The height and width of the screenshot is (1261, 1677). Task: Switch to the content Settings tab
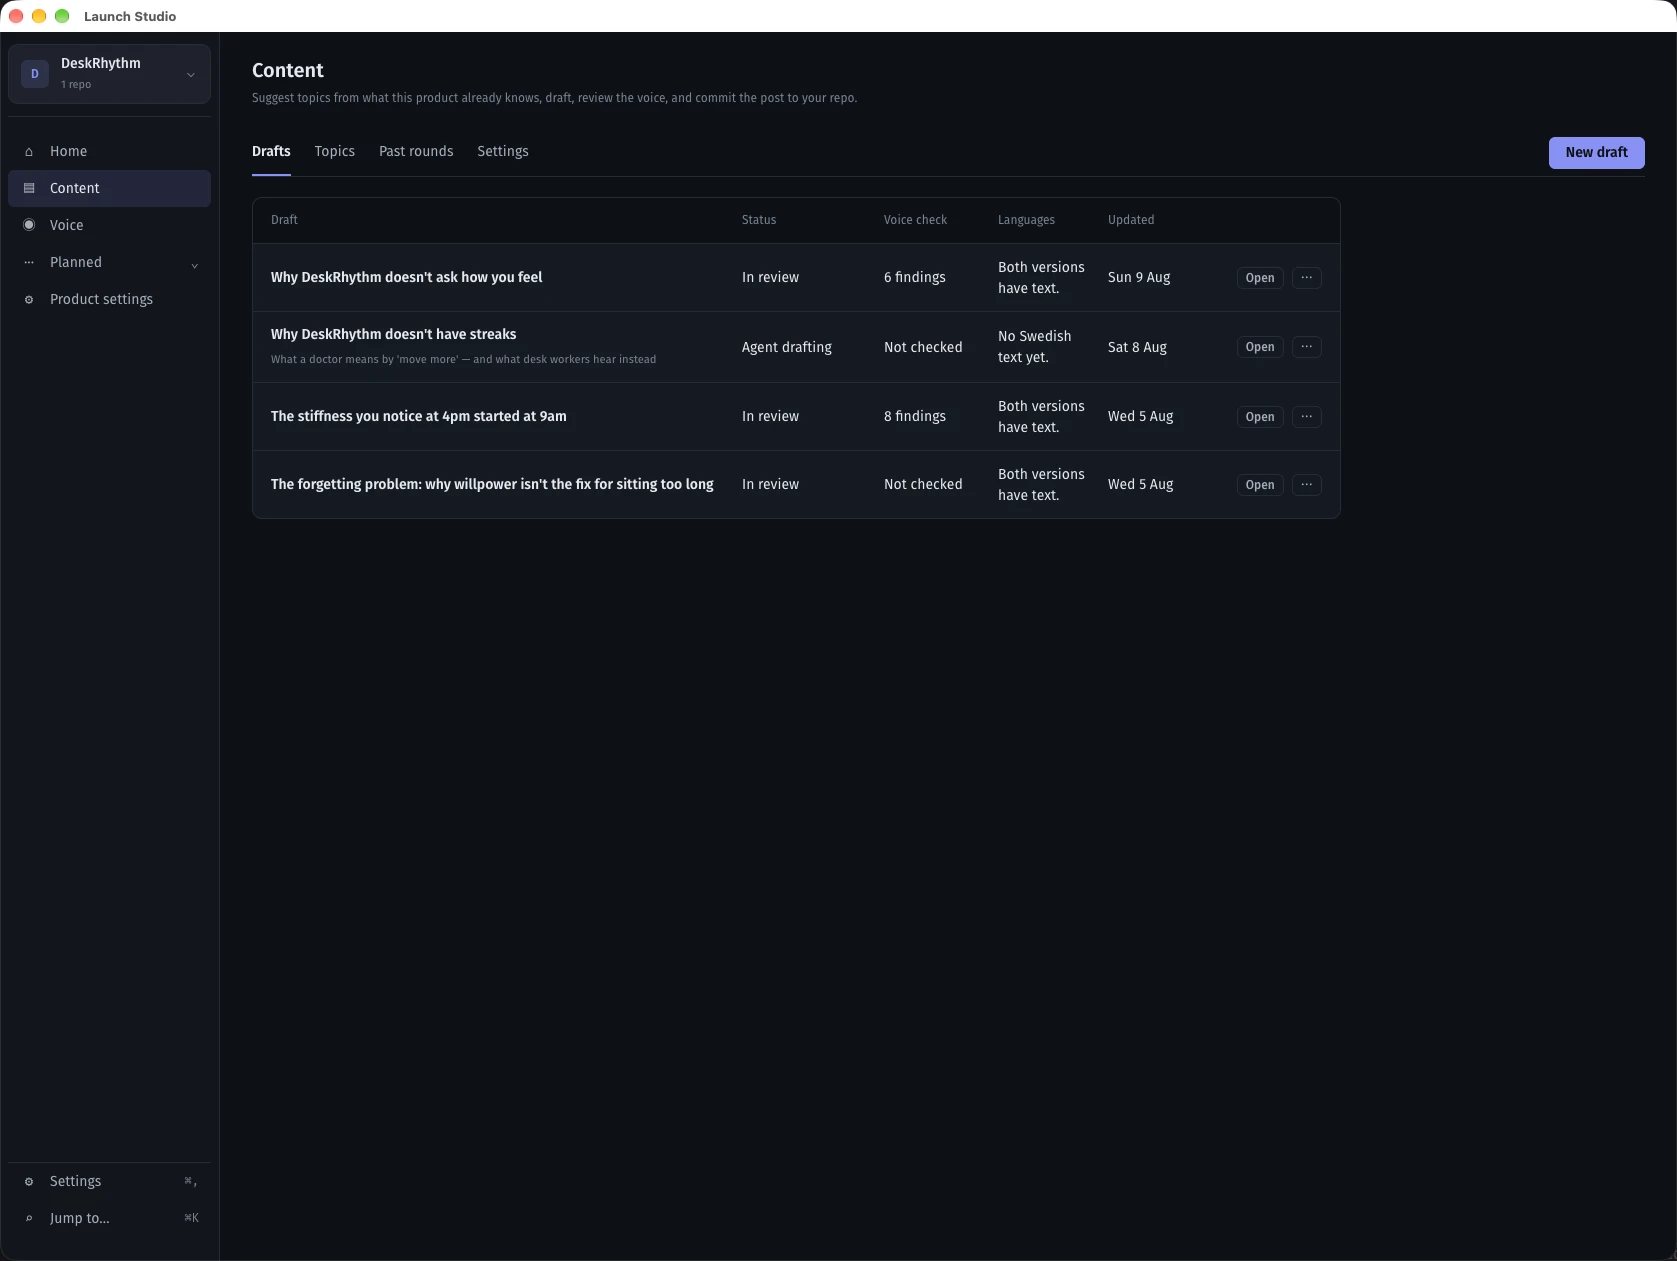[503, 151]
